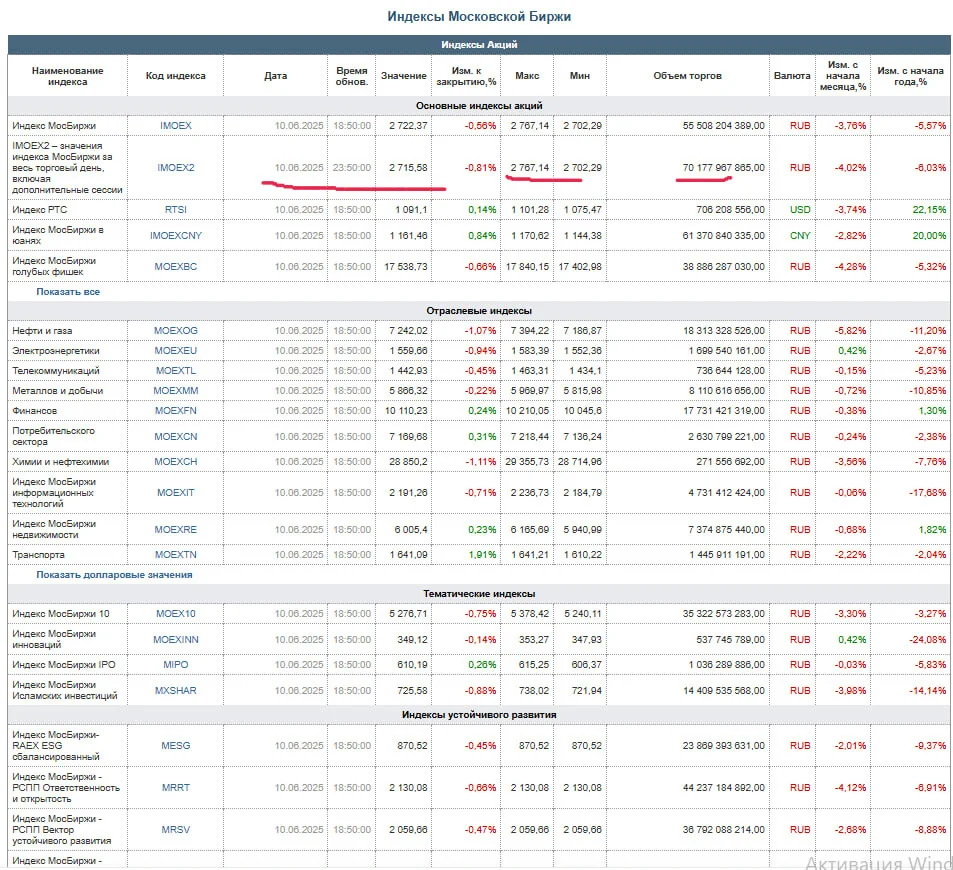Open the MOEXTN transport index link
Screen dimensions: 953x870
click(176, 554)
